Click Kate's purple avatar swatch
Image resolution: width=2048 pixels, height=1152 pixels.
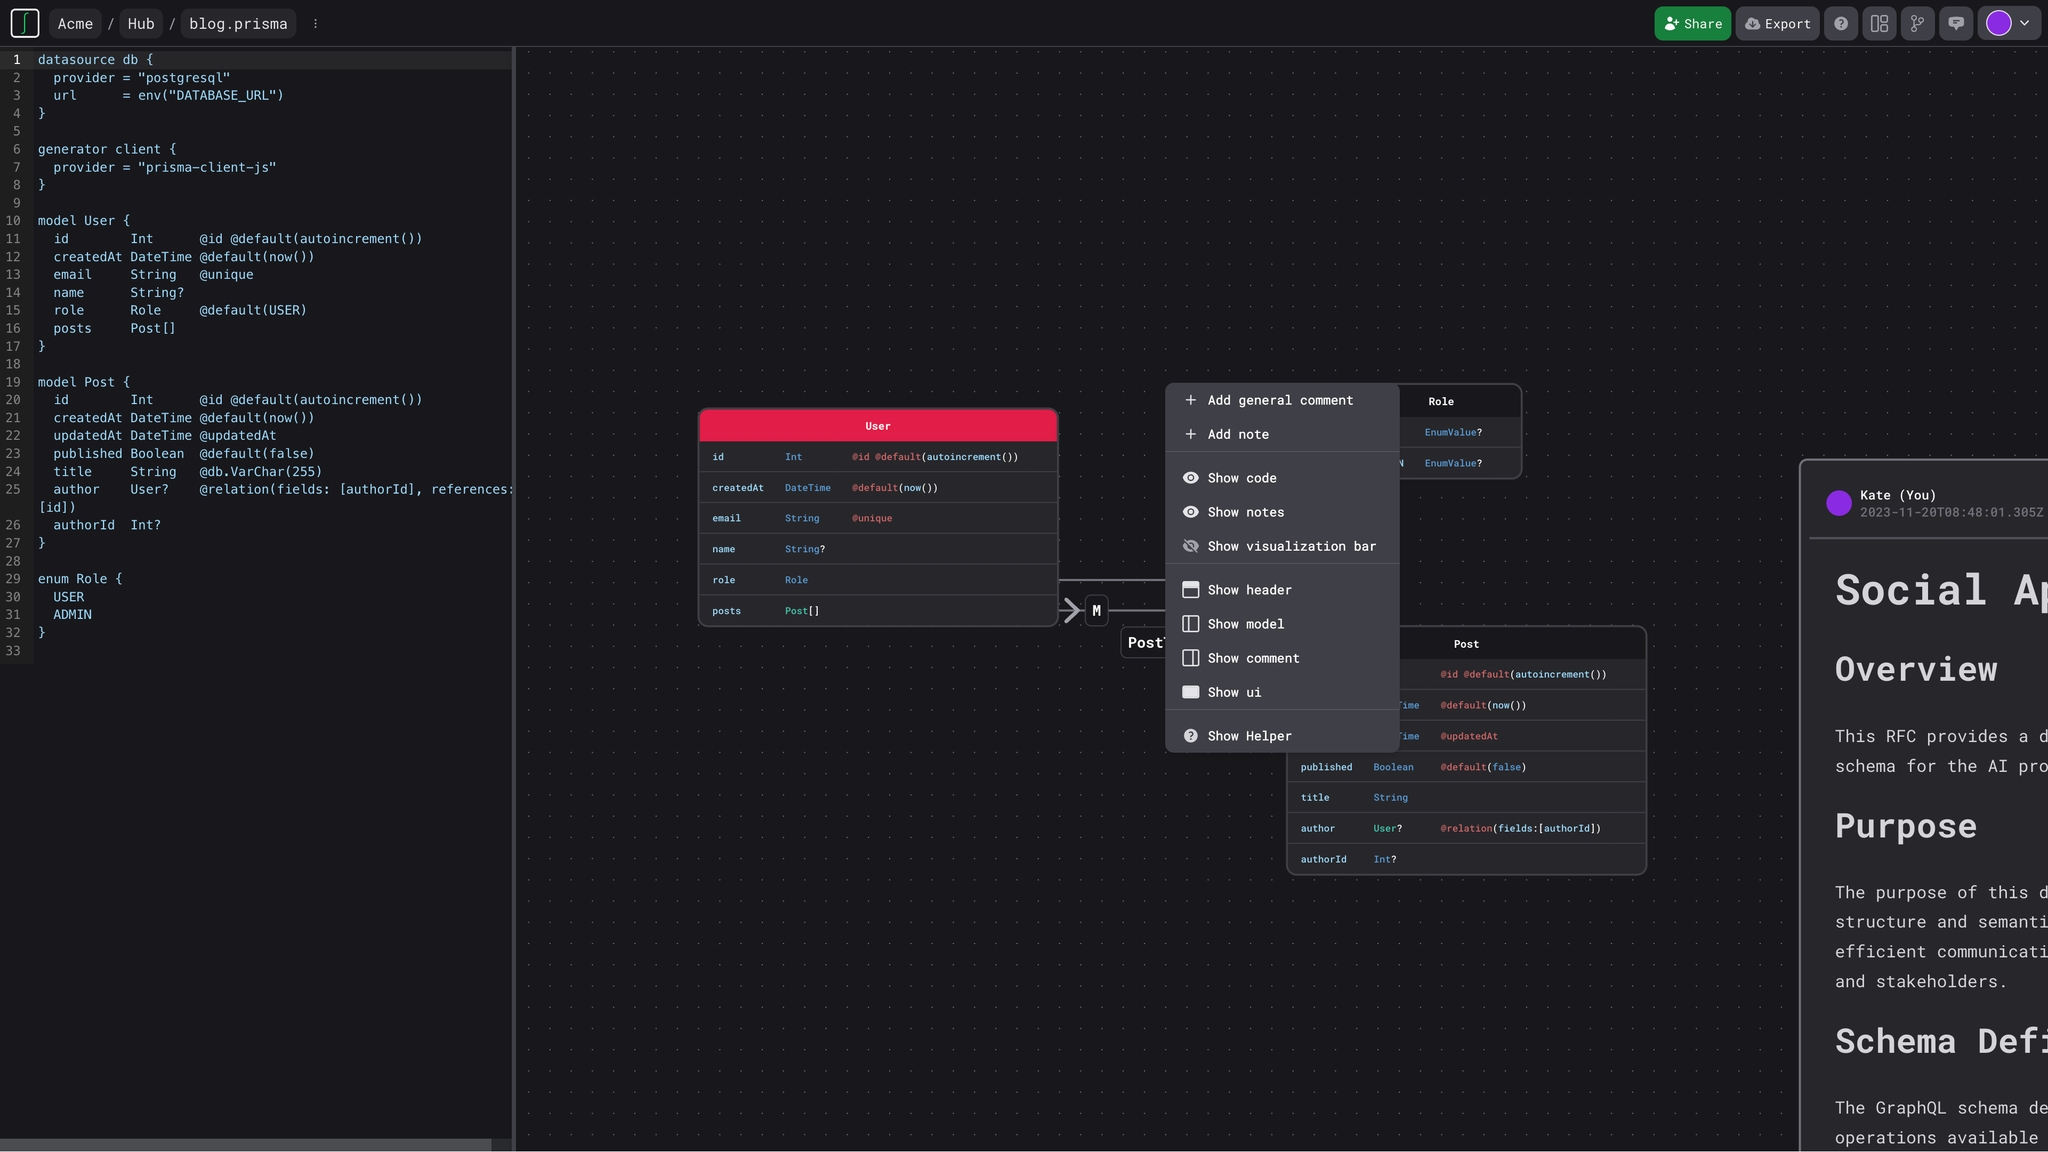click(1839, 503)
